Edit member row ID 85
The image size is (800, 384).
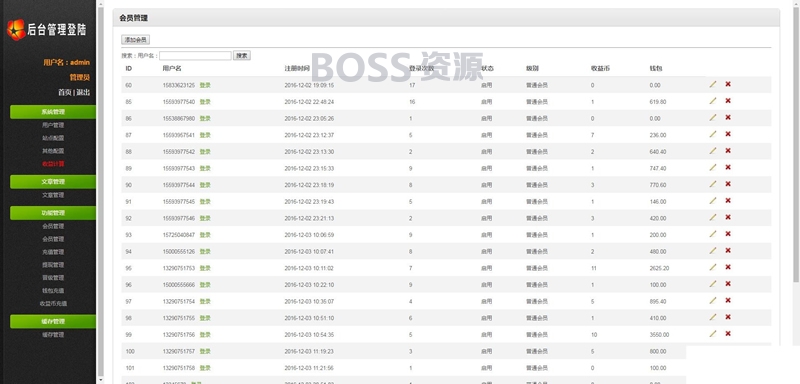713,101
